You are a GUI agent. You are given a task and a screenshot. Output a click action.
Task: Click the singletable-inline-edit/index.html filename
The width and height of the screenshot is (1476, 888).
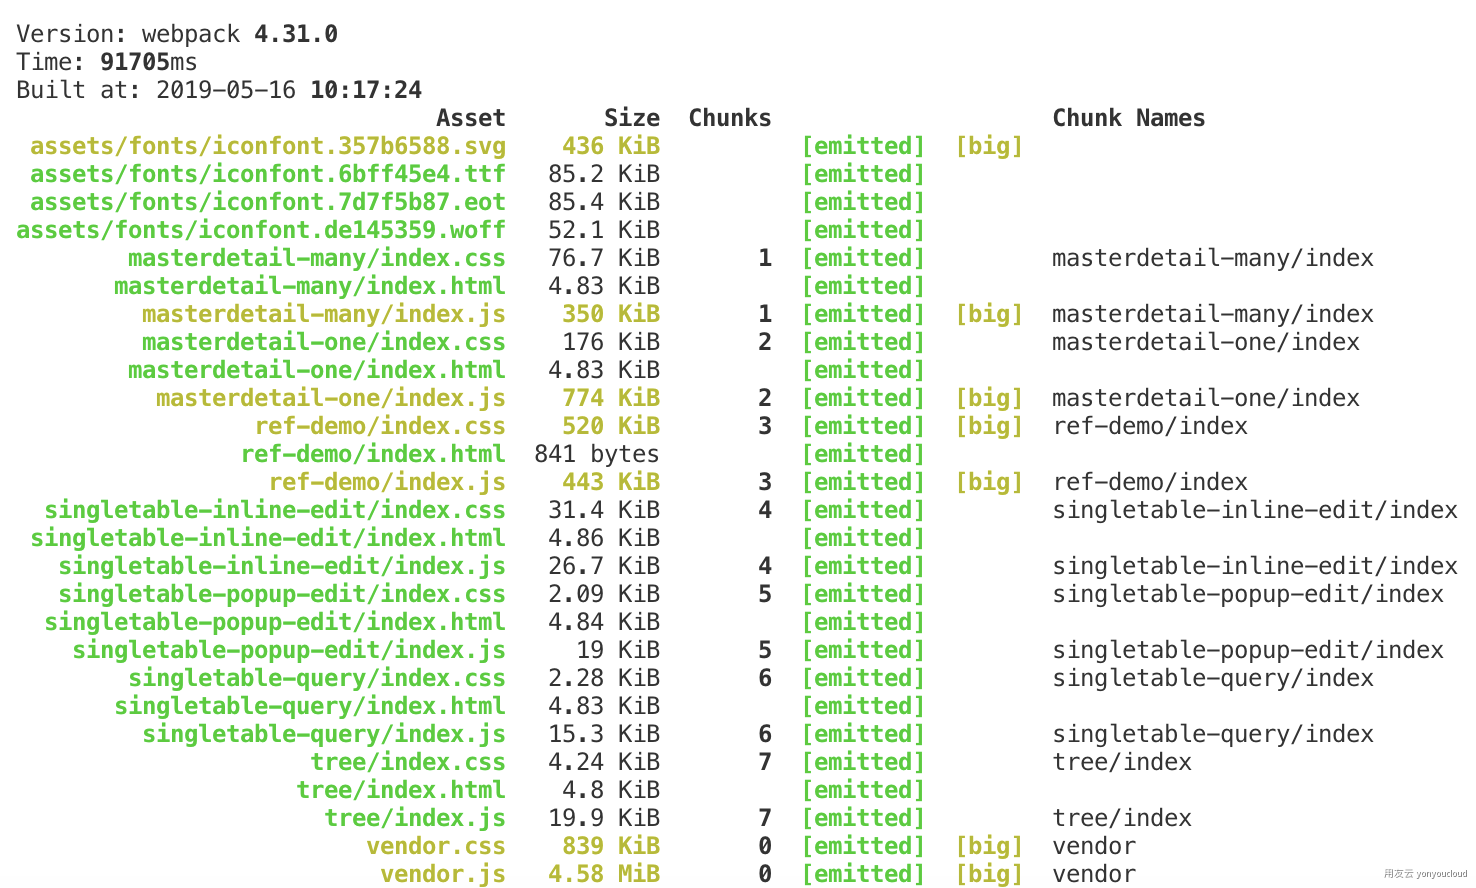coord(267,537)
